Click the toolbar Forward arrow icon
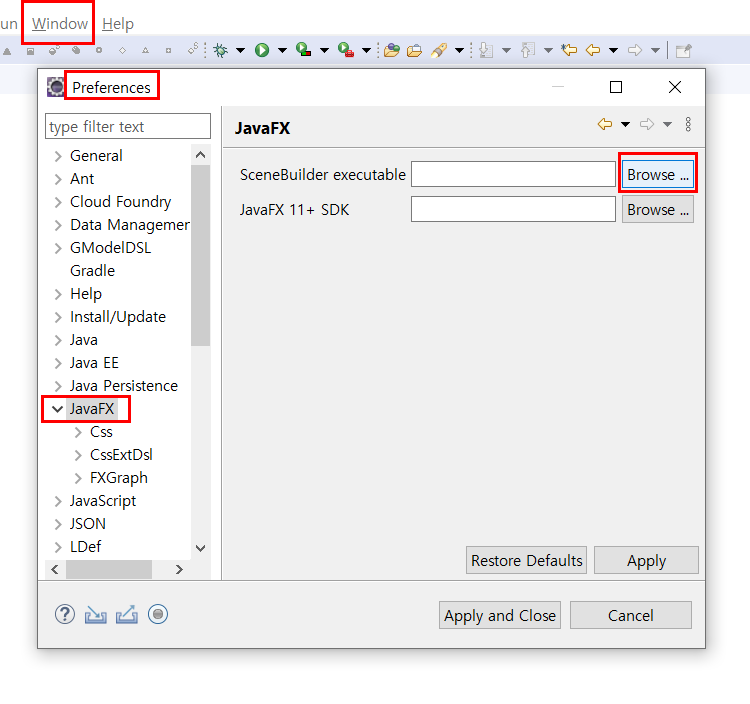 pos(635,50)
